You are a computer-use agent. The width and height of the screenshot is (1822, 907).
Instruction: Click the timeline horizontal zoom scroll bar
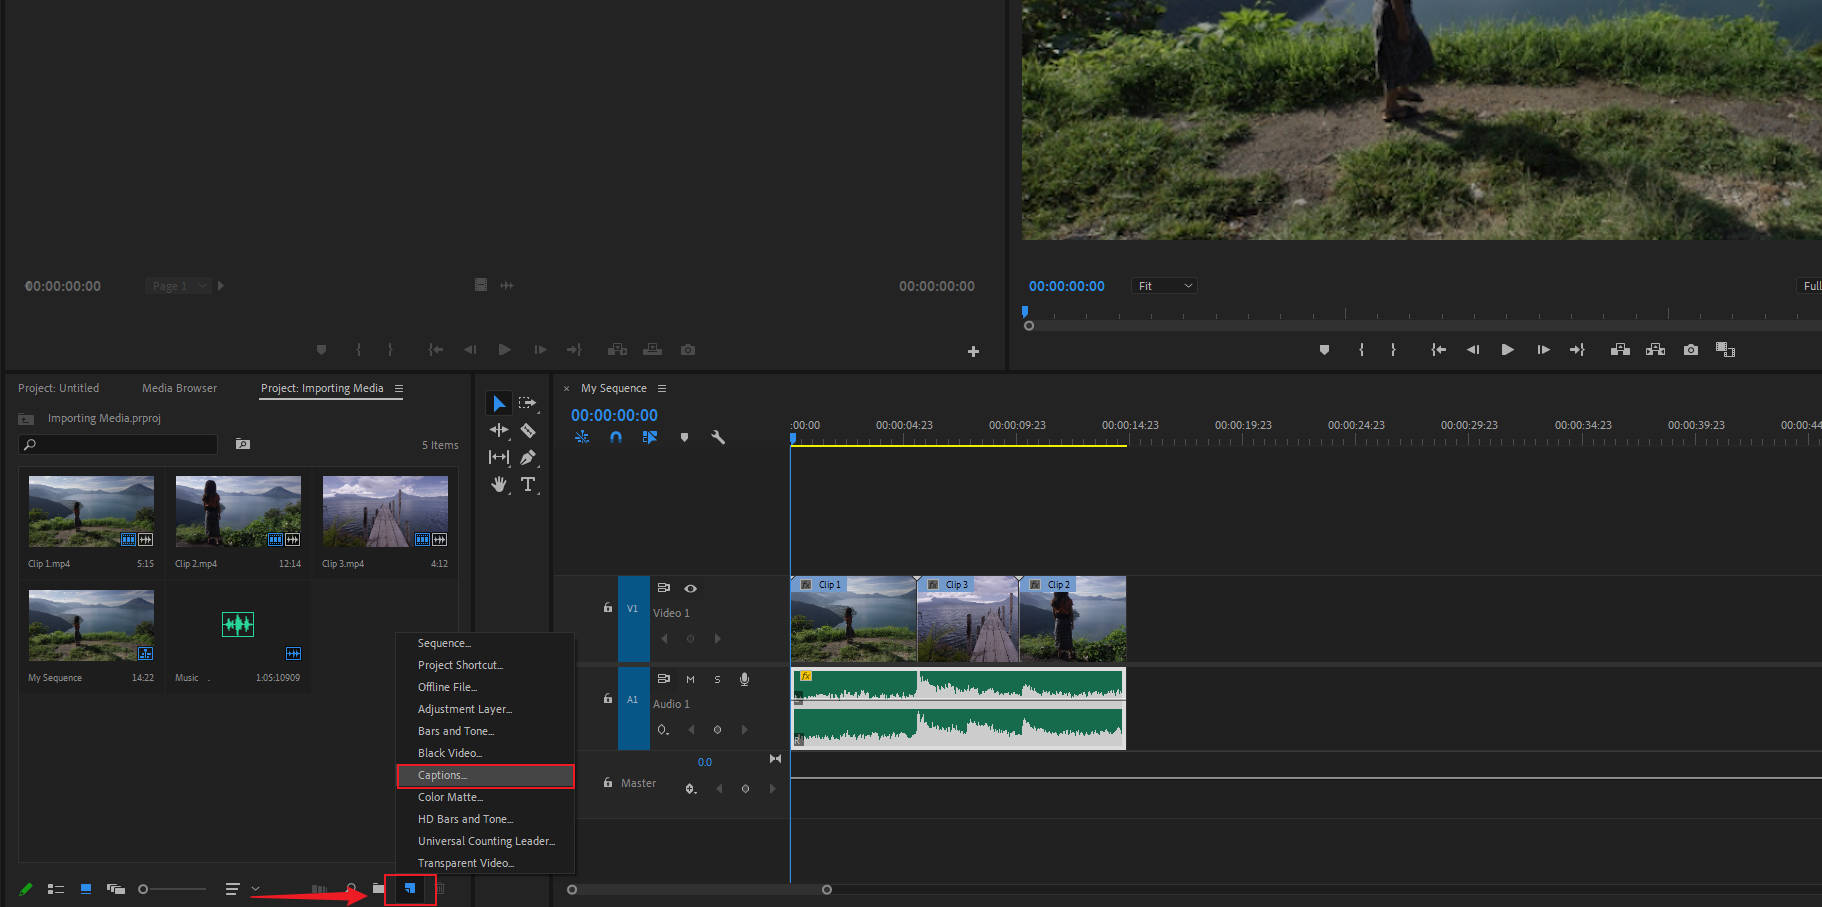pos(699,889)
